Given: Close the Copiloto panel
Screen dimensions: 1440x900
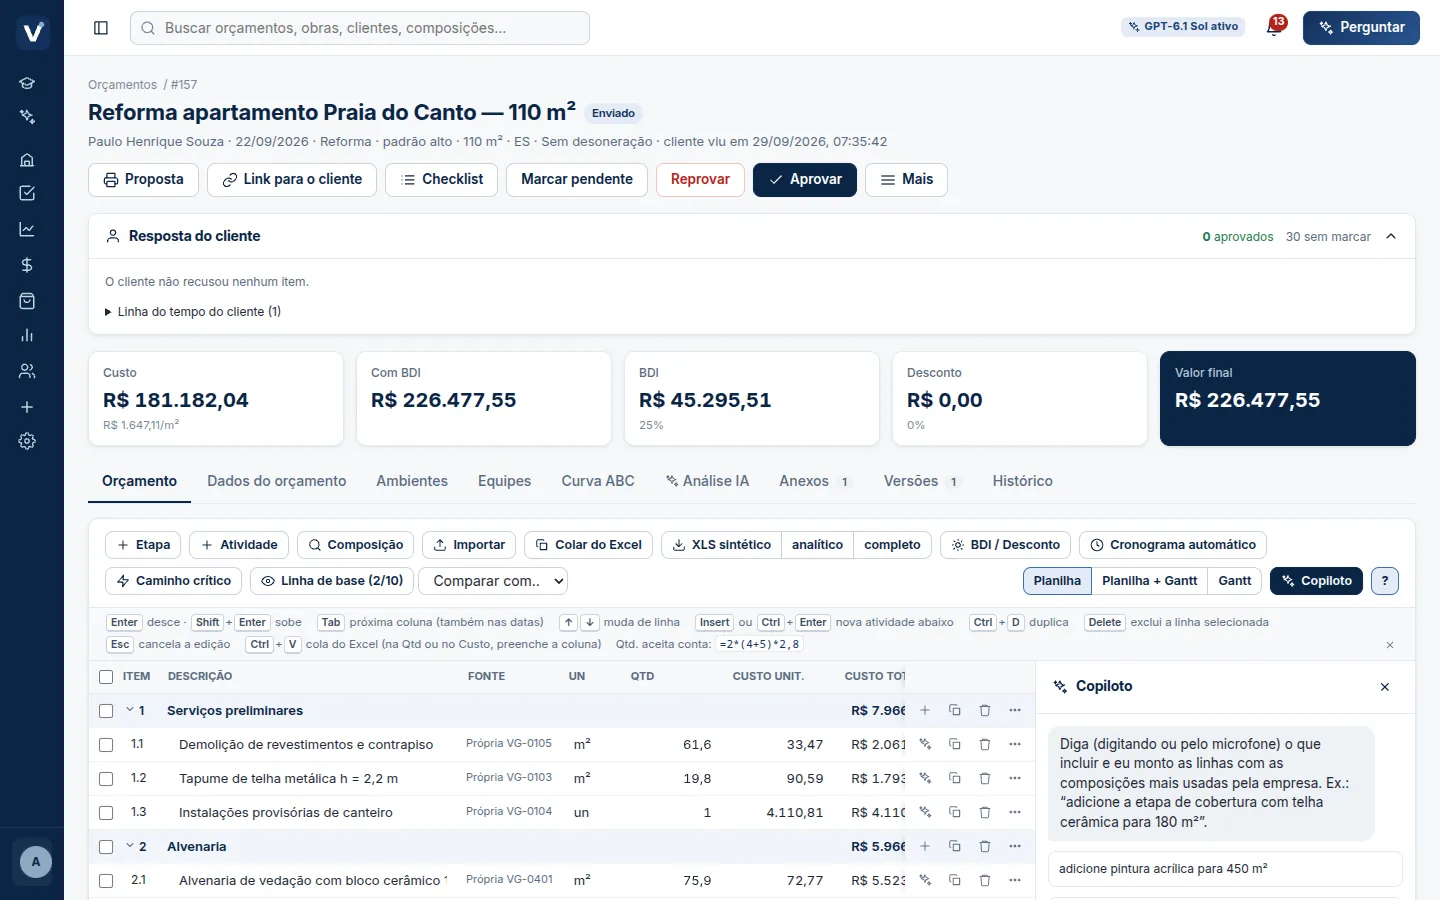Looking at the screenshot, I should click(x=1385, y=687).
